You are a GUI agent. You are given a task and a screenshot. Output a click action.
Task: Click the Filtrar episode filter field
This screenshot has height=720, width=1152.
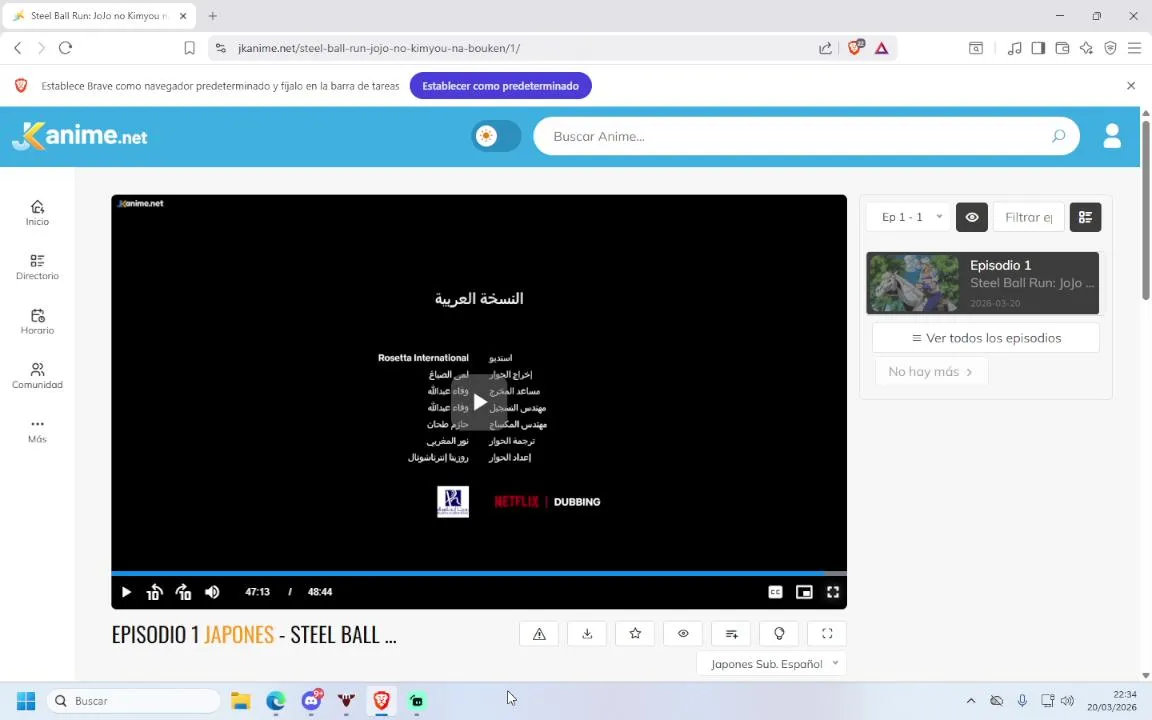click(1029, 217)
